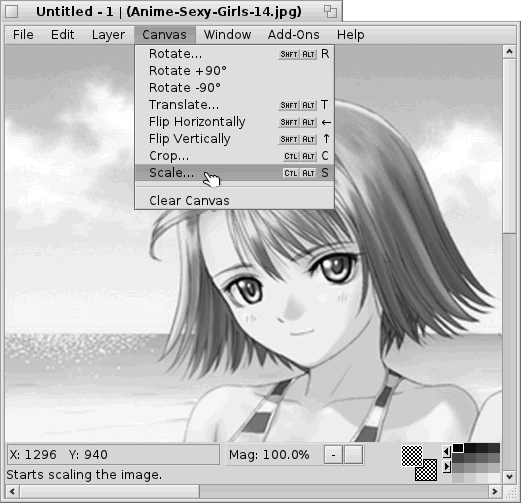Click the vertical scrollbar up arrow
The width and height of the screenshot is (521, 503).
(509, 51)
